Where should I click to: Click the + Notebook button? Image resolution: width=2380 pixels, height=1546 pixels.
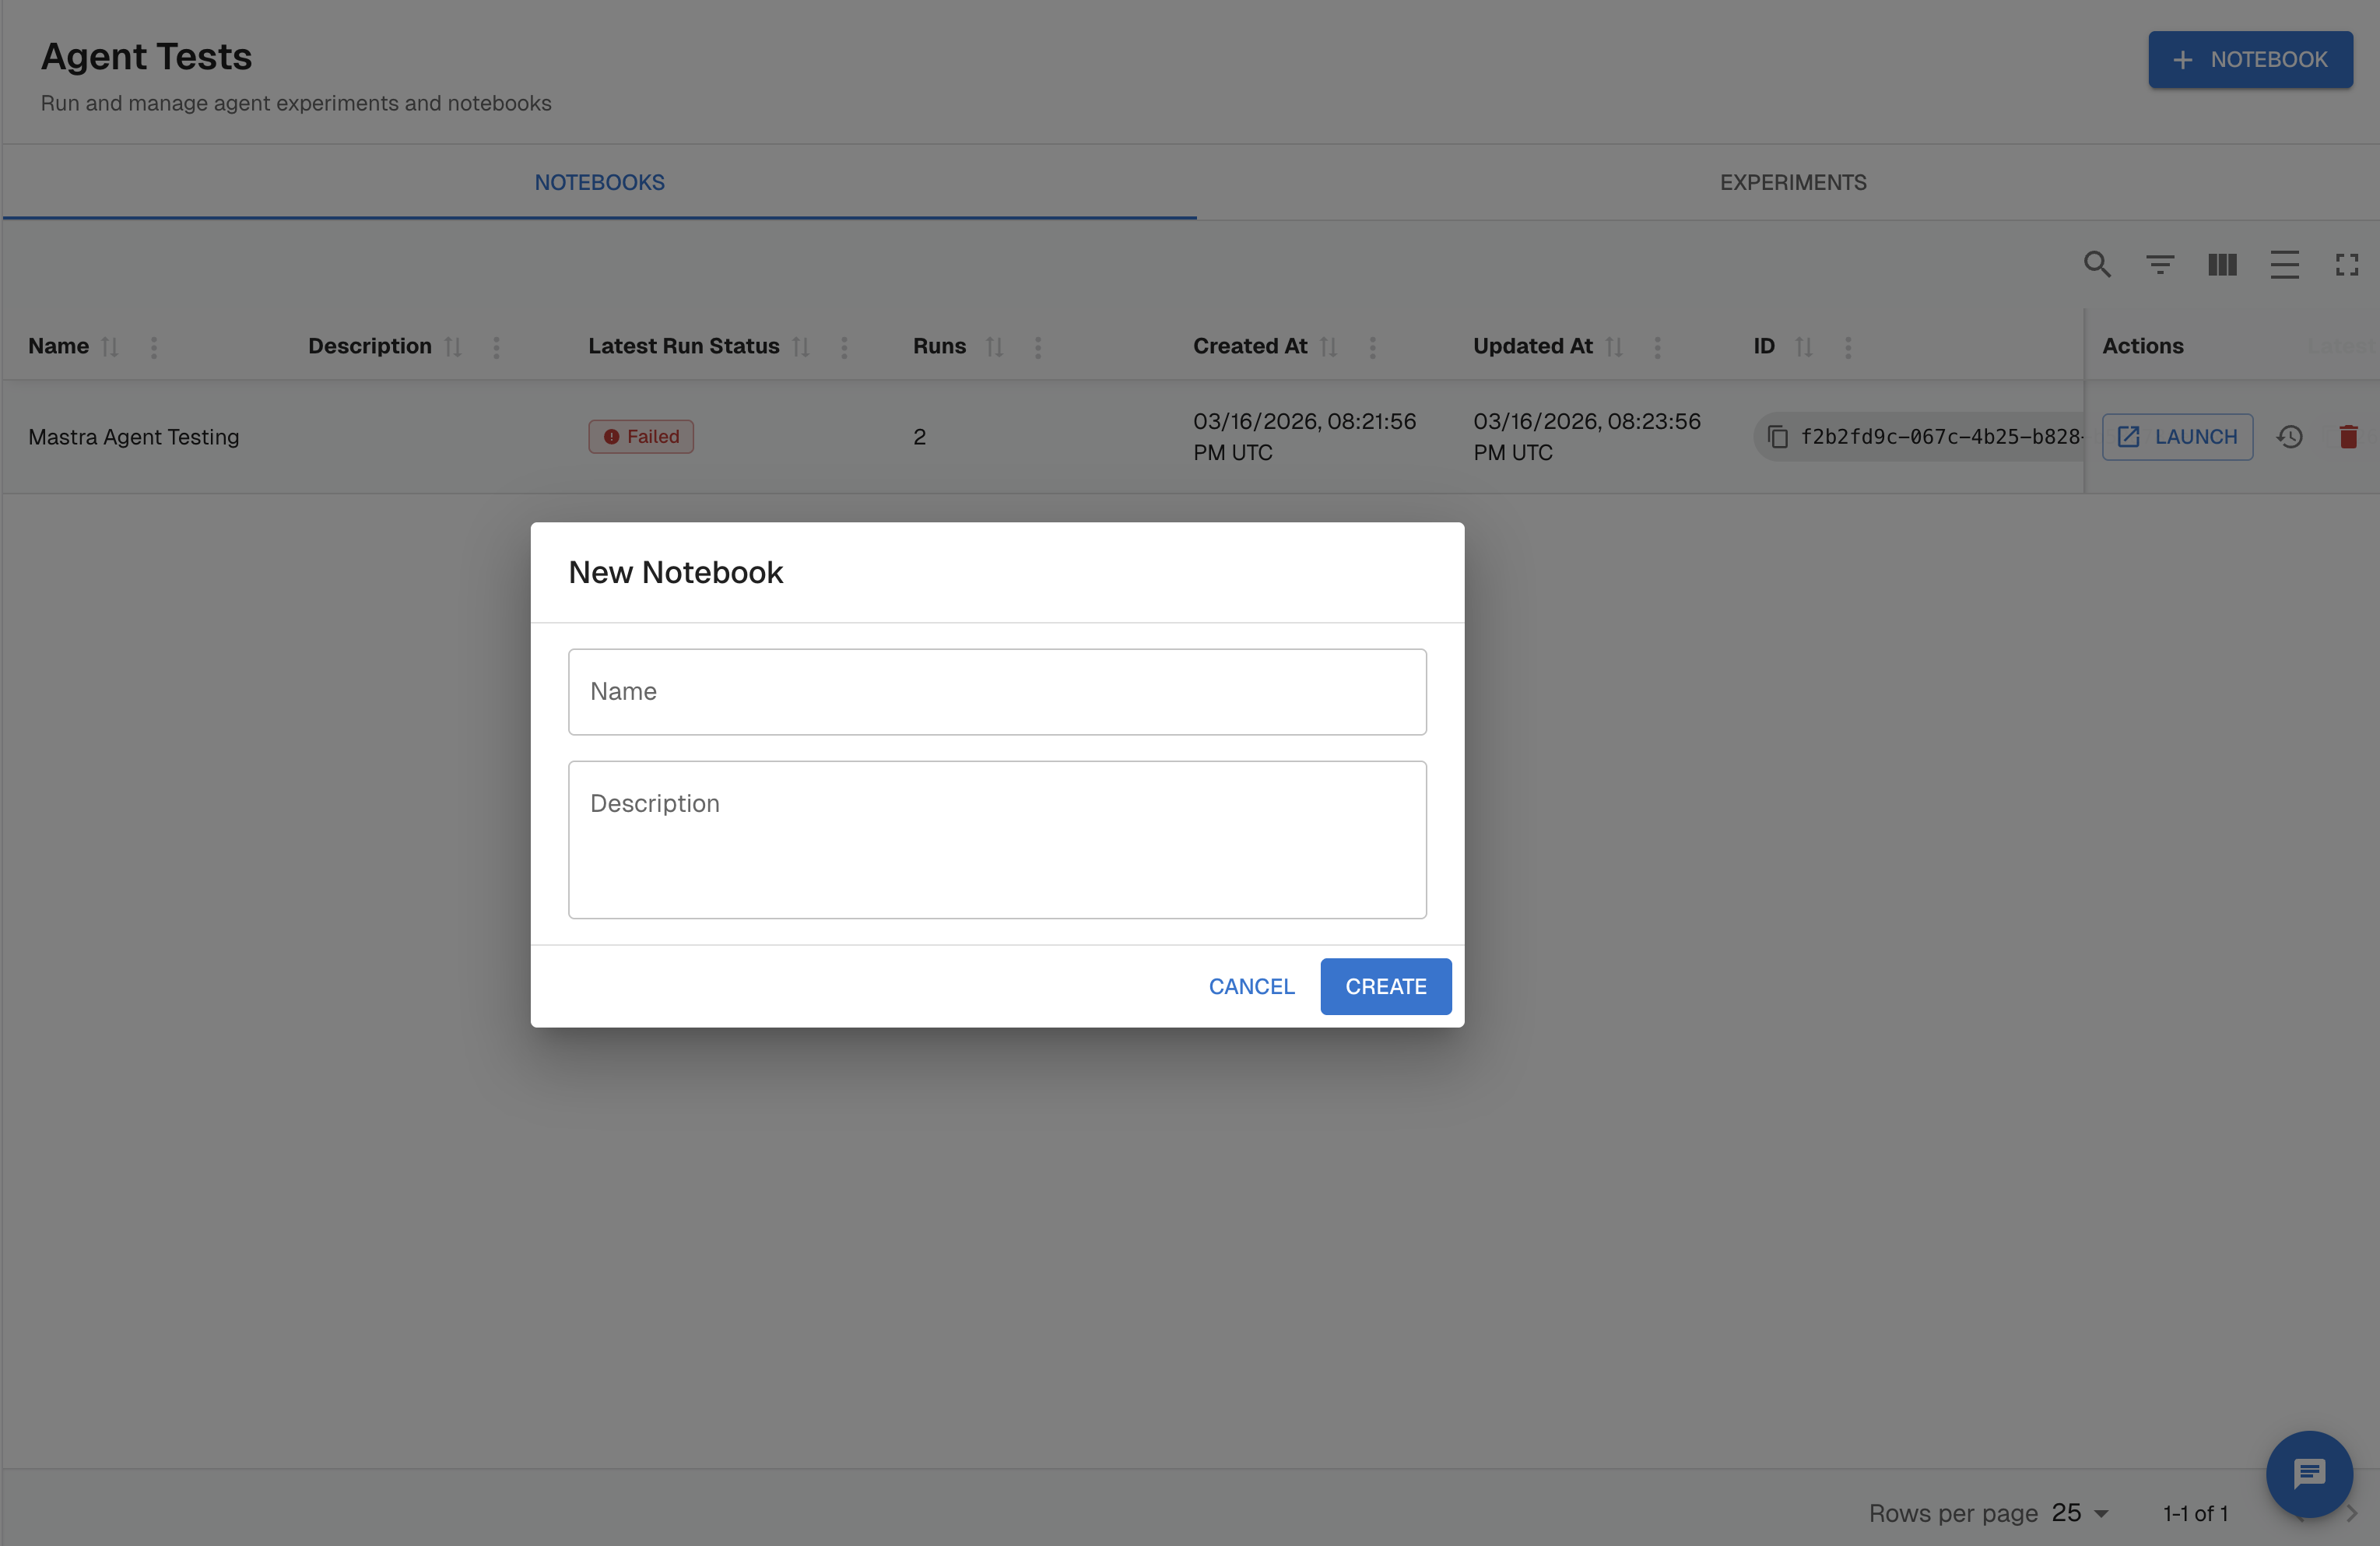[2250, 60]
